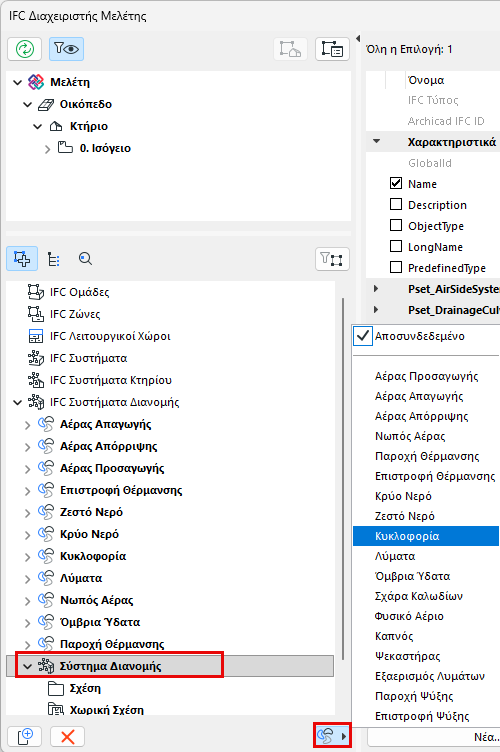Collapse the Χαρακτηριστικά section
This screenshot has height=752, width=500.
click(x=377, y=141)
